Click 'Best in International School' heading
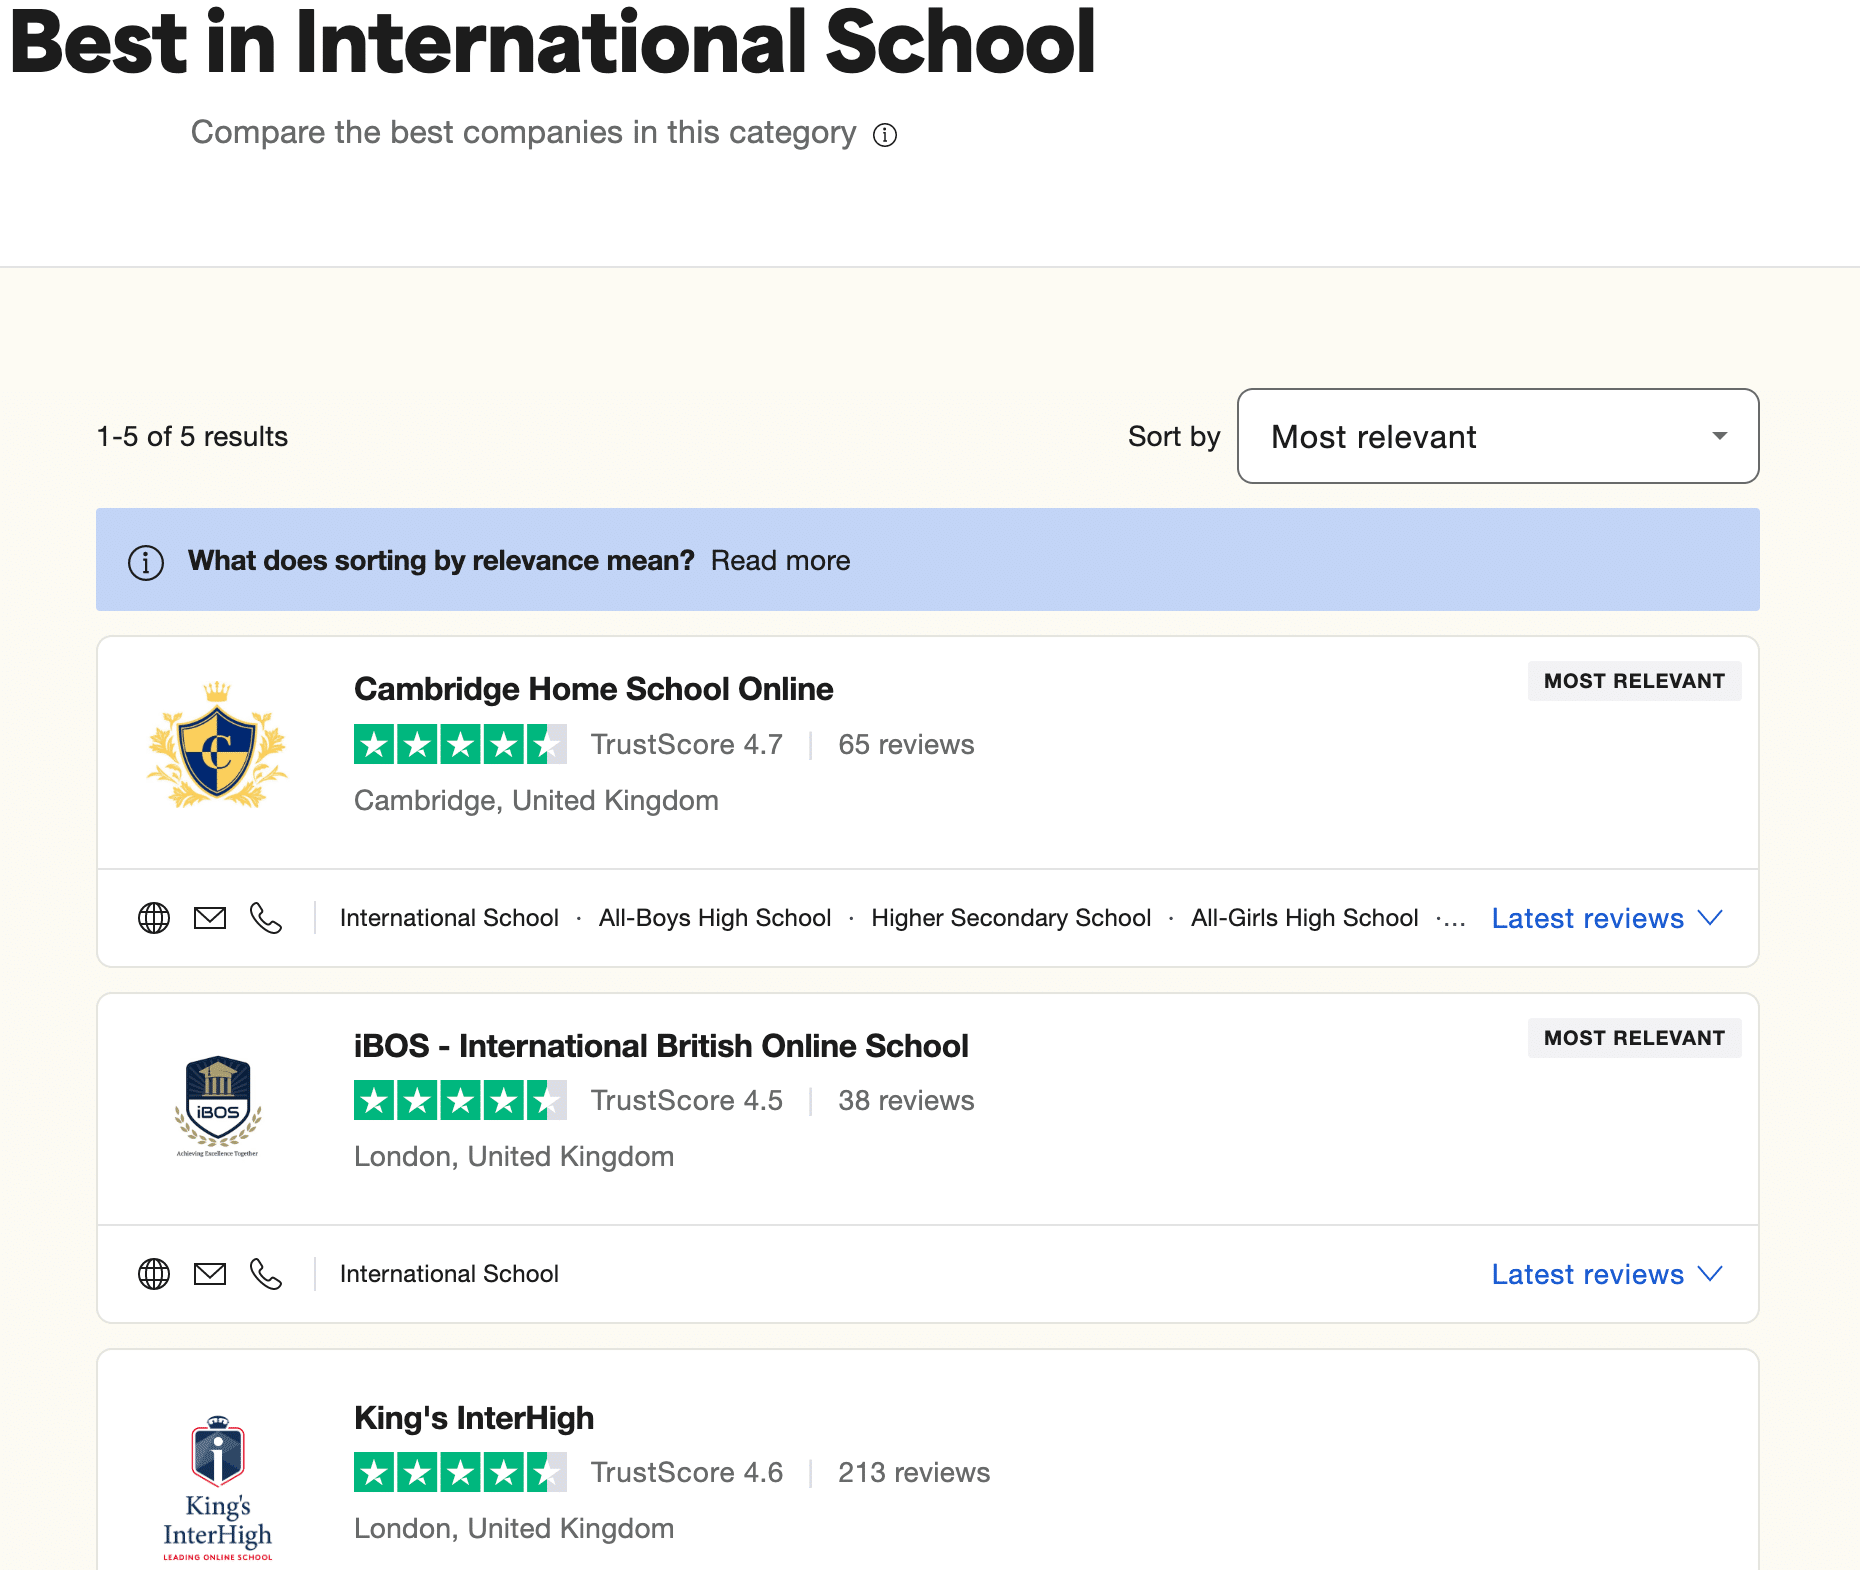The width and height of the screenshot is (1860, 1570). pos(553,42)
